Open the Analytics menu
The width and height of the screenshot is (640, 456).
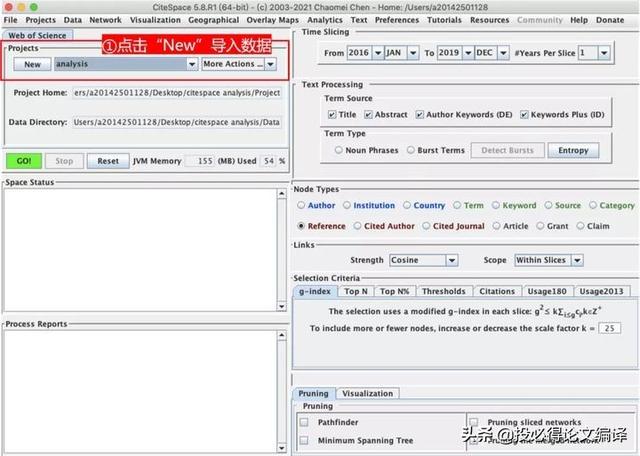click(325, 20)
